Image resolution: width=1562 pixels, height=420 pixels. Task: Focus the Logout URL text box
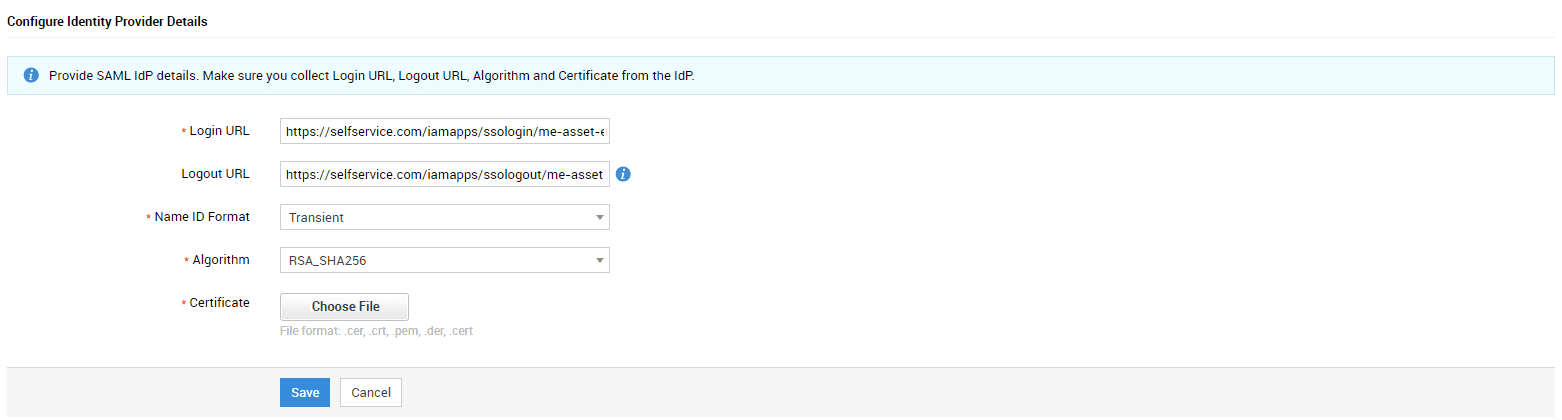(x=445, y=174)
